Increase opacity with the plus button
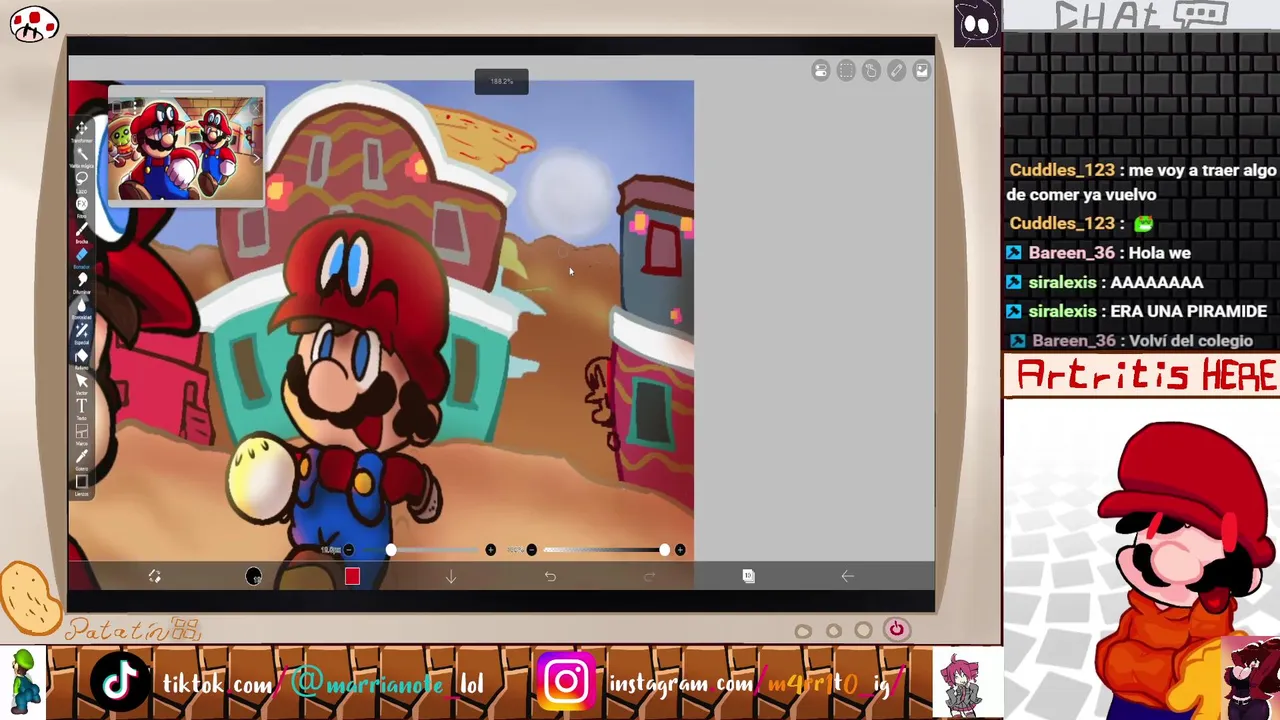Screen dimensions: 1280x720 tap(680, 550)
